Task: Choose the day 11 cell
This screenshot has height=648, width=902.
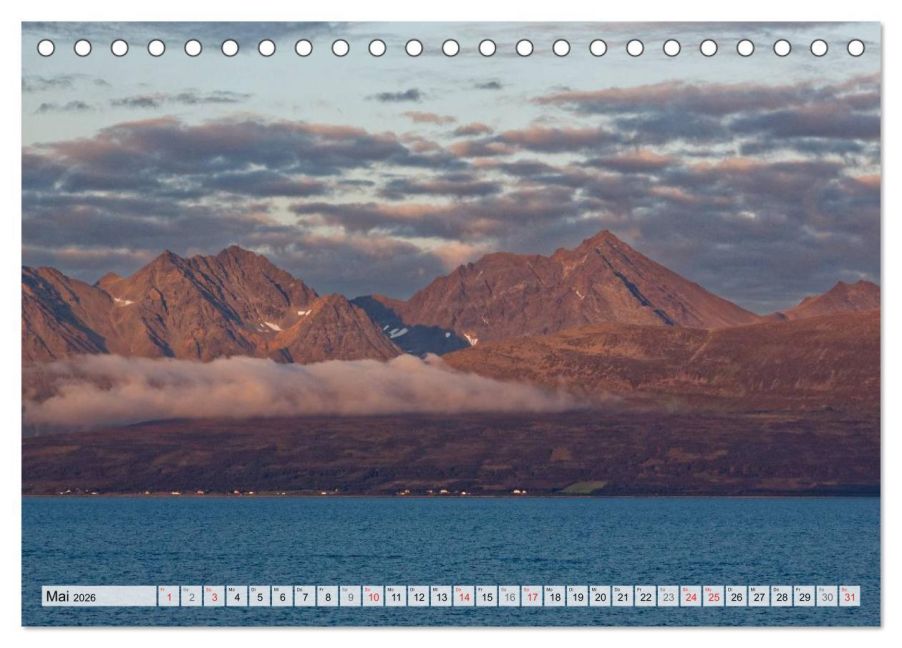Action: click(x=396, y=596)
